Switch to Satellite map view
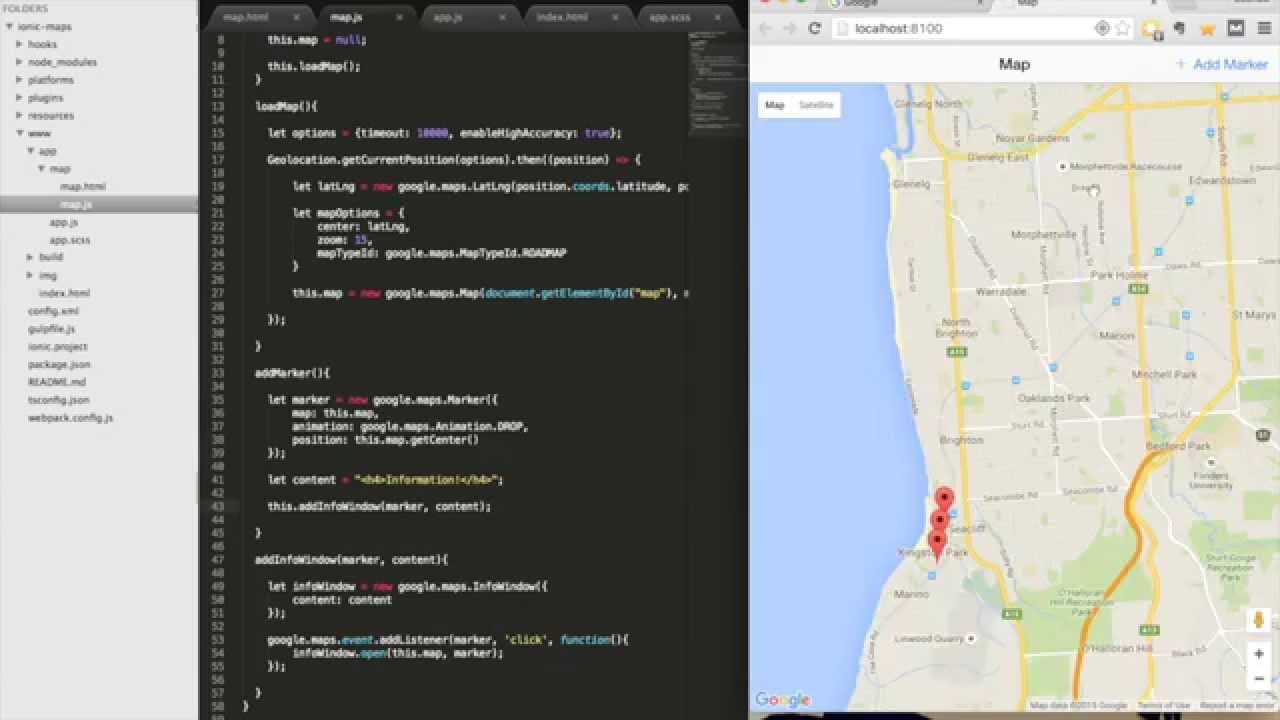The image size is (1280, 720). click(816, 105)
